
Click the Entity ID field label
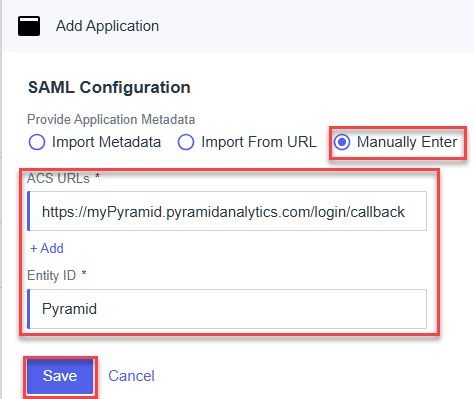[52, 276]
